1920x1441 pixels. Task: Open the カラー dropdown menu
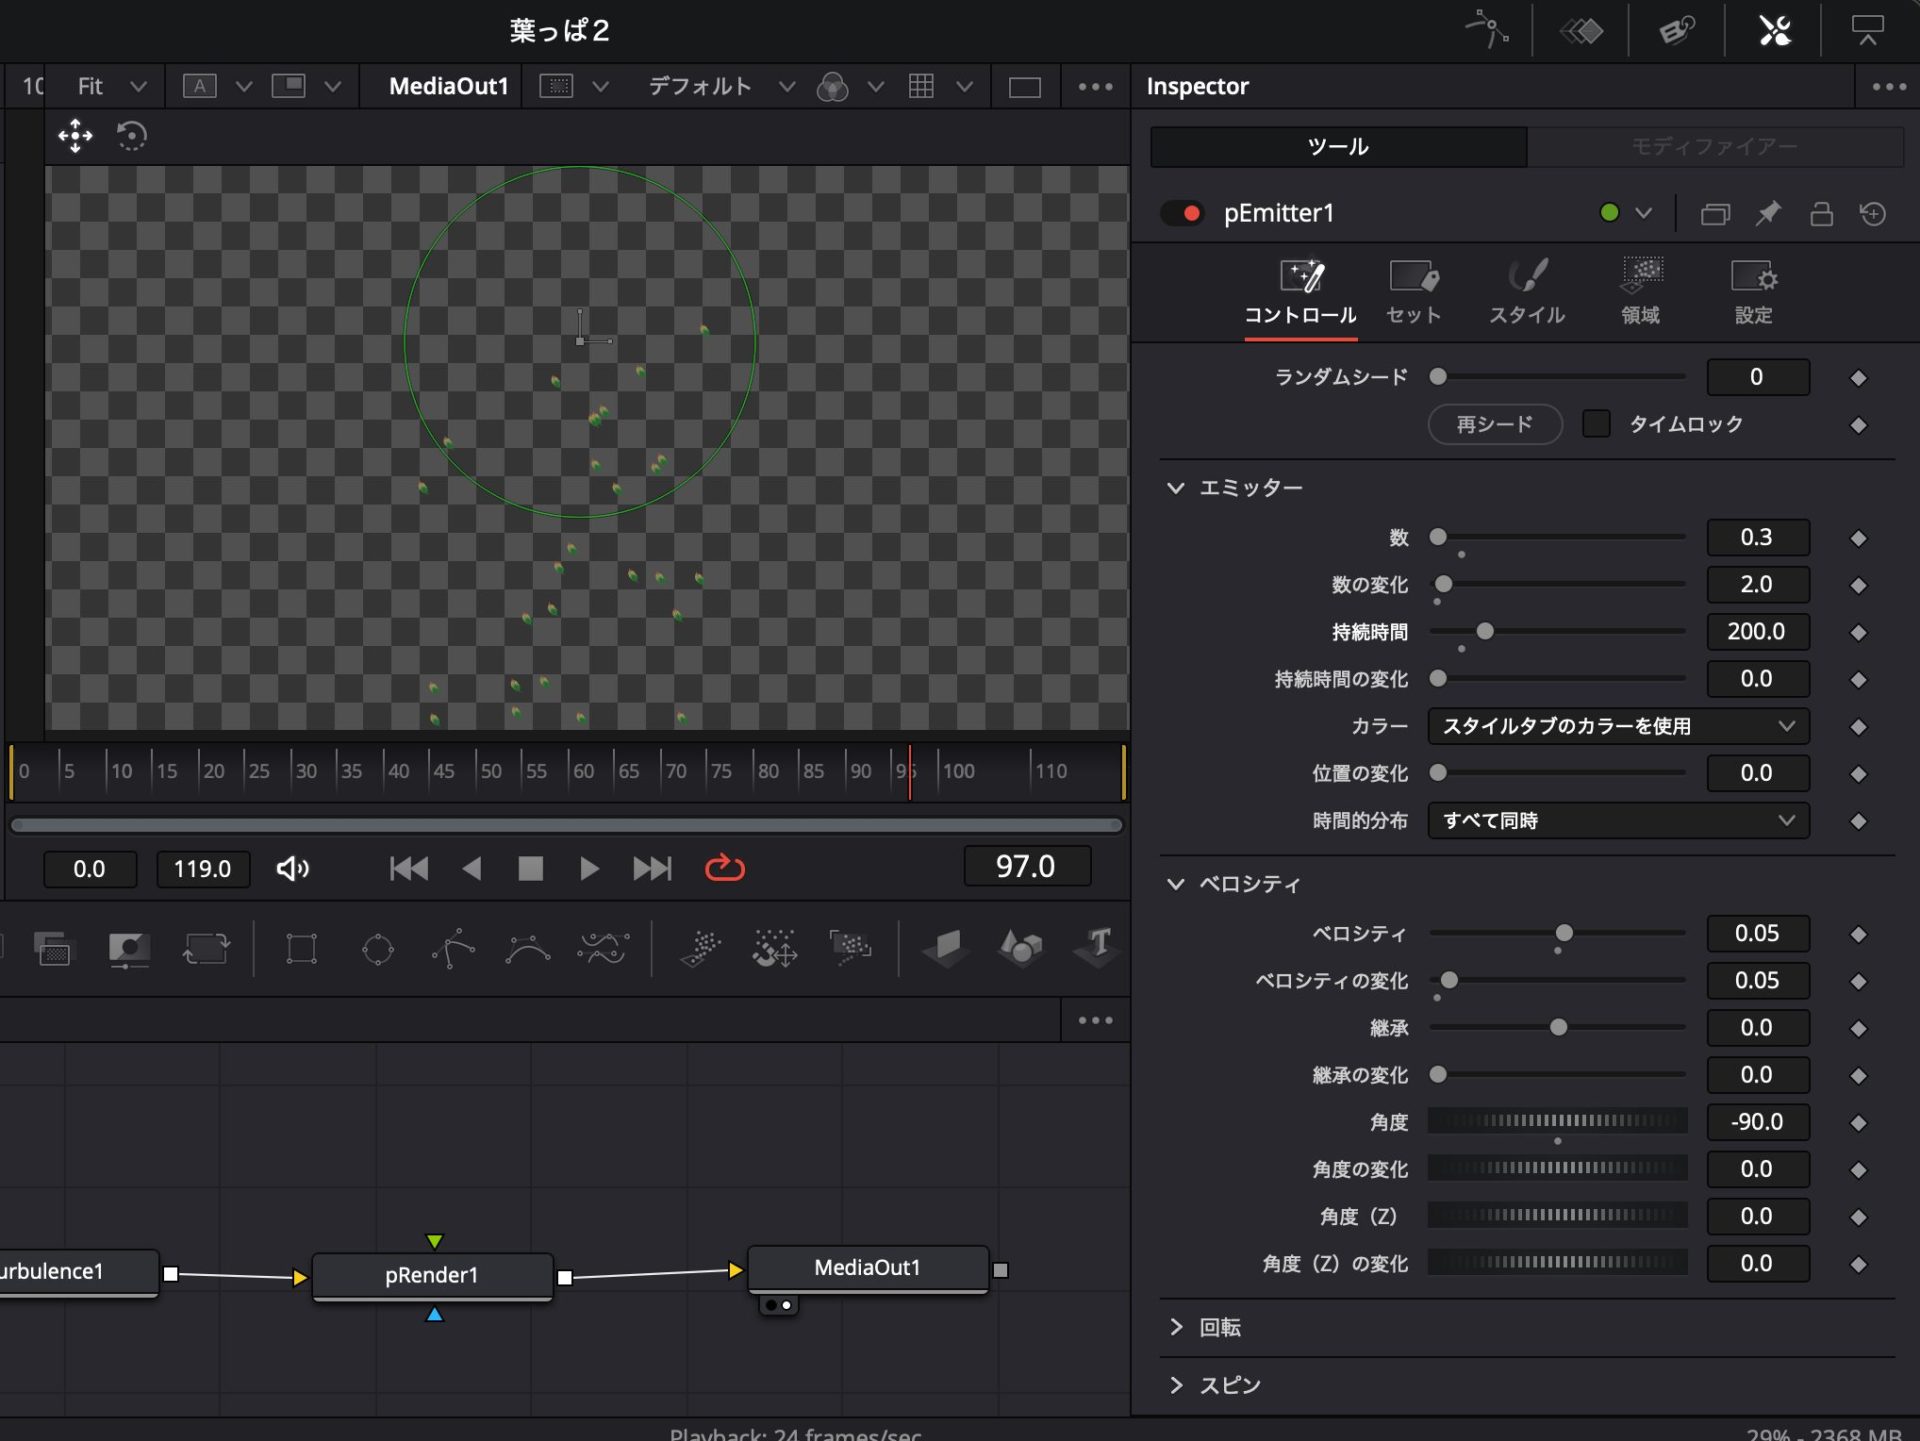[x=1617, y=726]
